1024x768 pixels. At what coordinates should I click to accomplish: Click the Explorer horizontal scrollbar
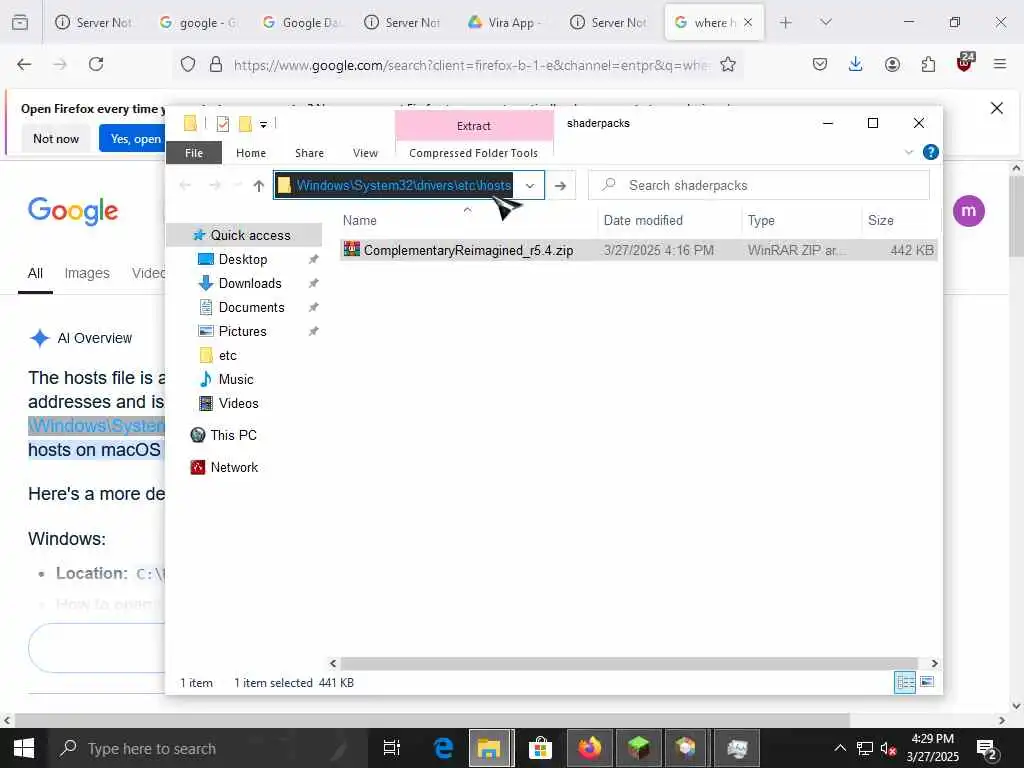628,664
